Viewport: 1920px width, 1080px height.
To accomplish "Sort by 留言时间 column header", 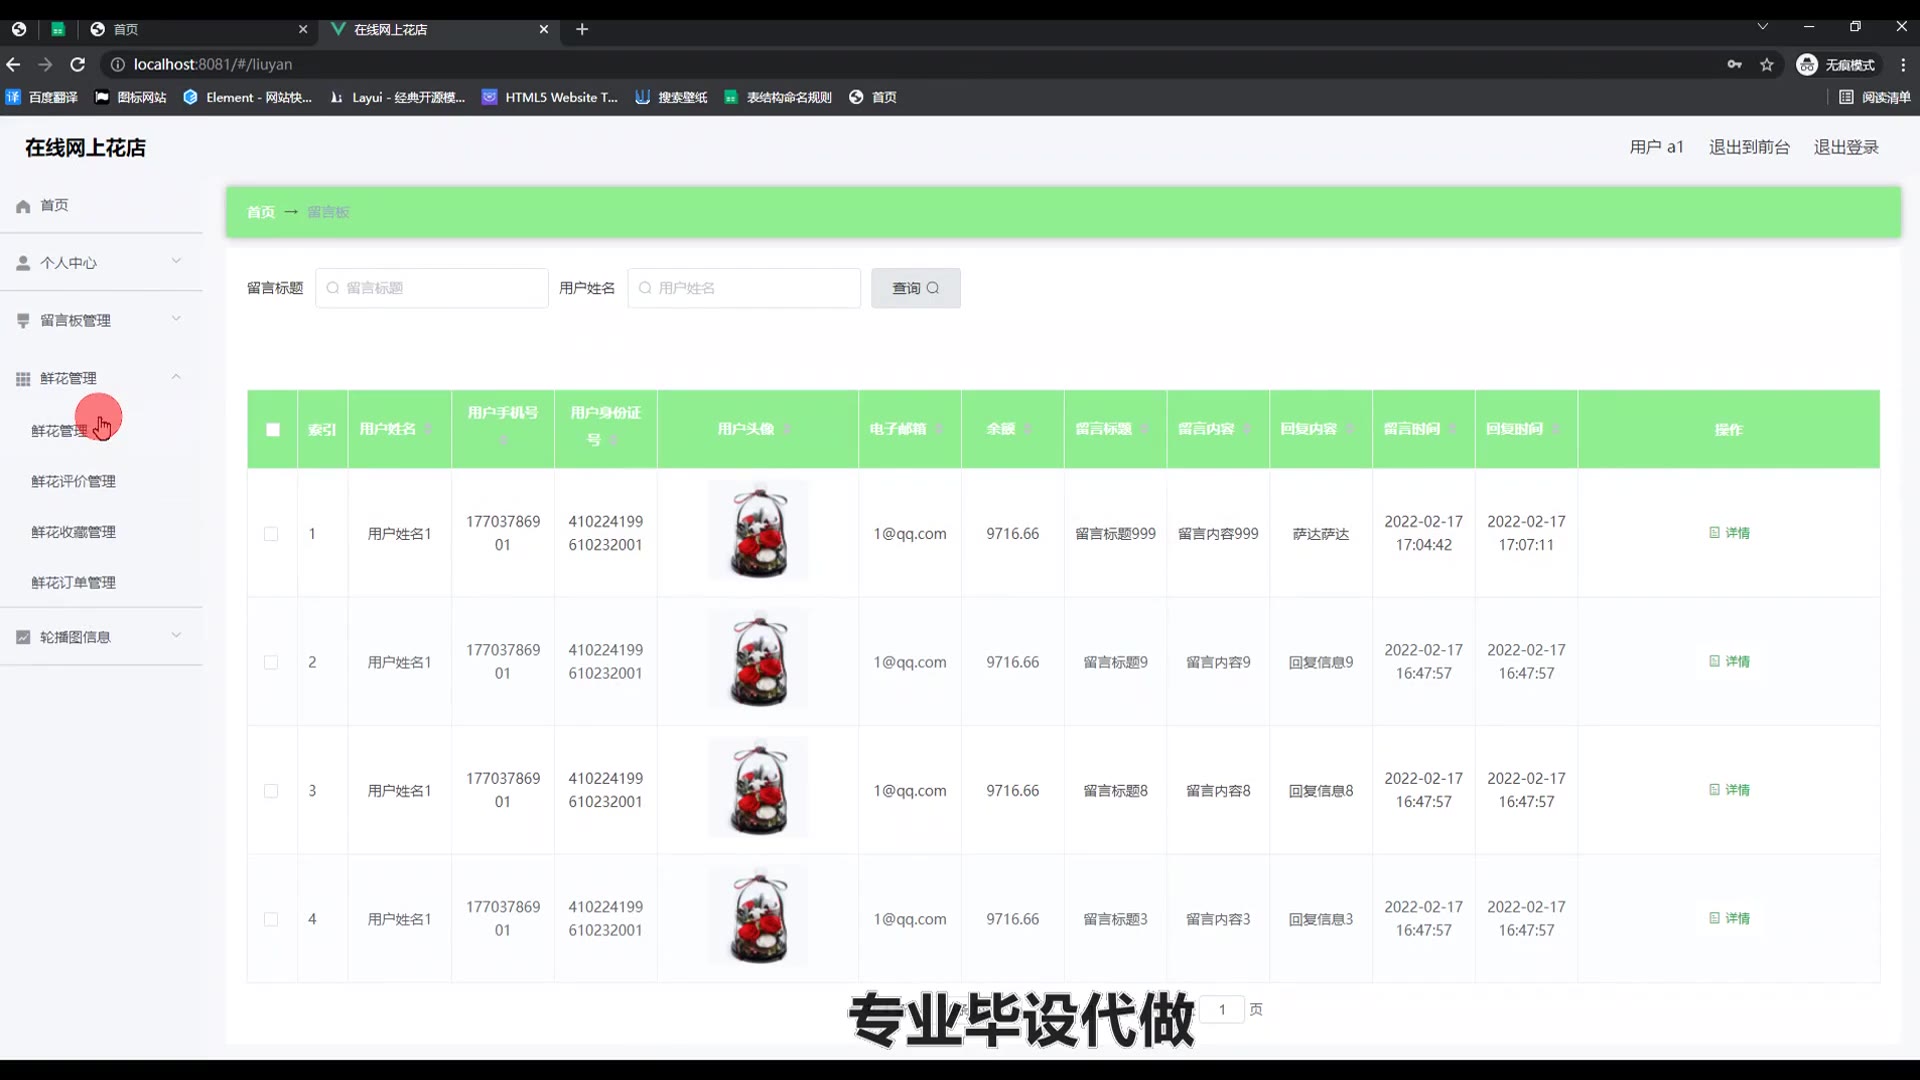I will (1423, 429).
